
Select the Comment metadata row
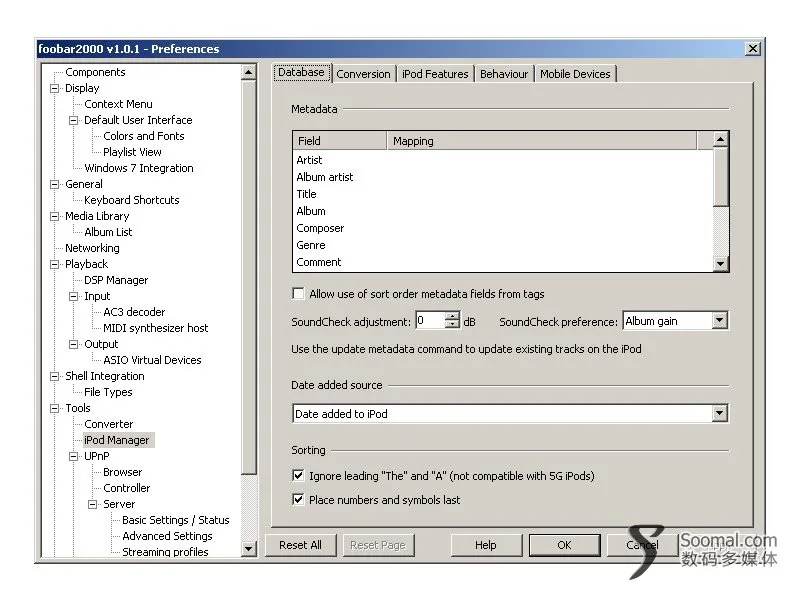point(503,262)
